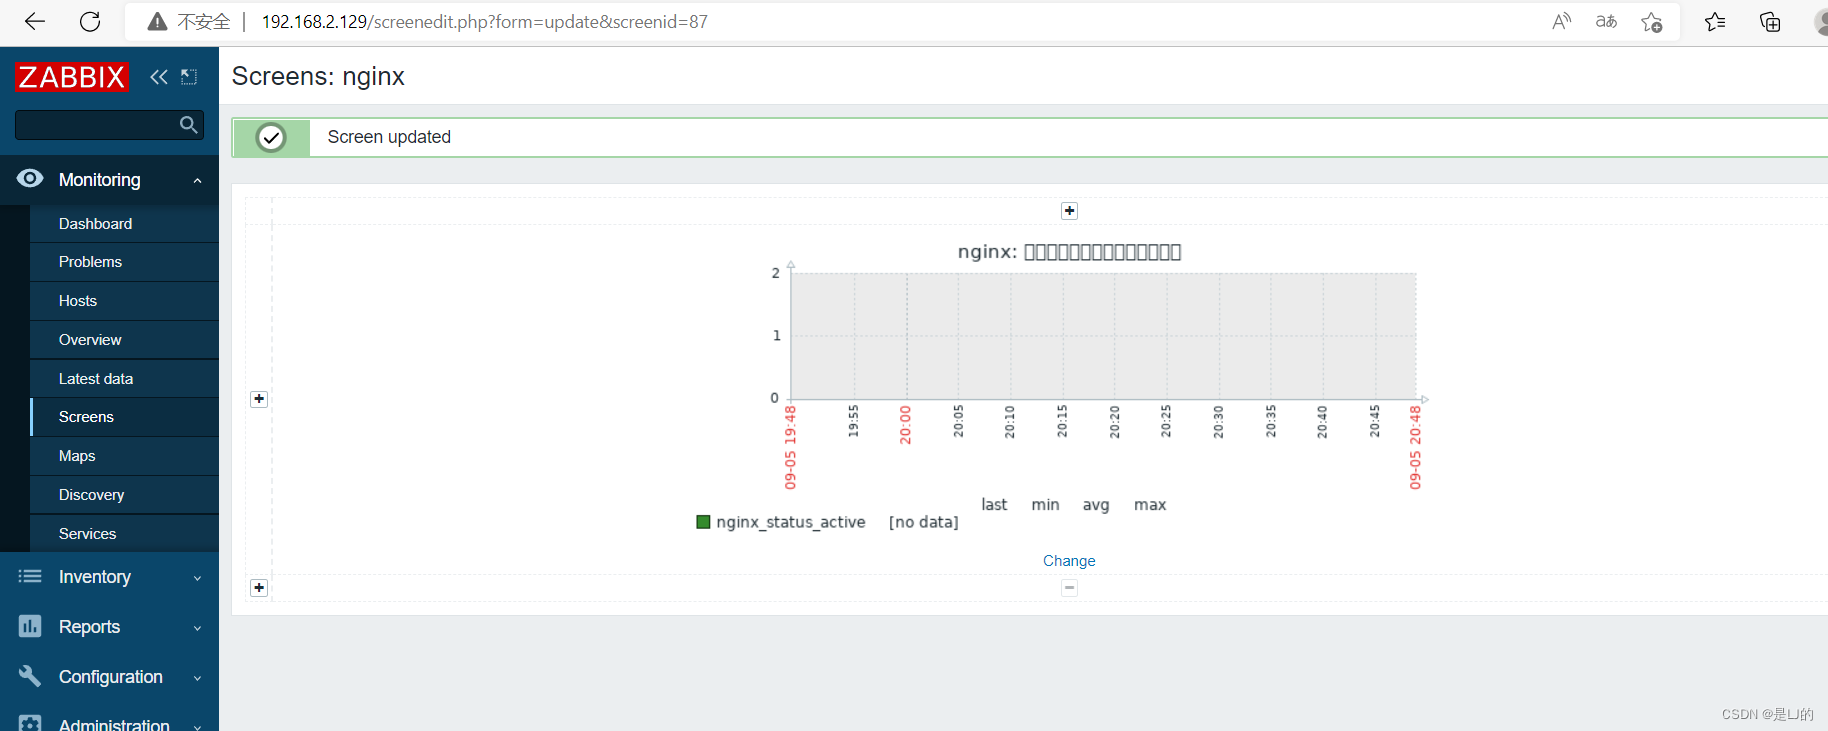Open Monitoring menu label
The width and height of the screenshot is (1828, 731).
100,180
